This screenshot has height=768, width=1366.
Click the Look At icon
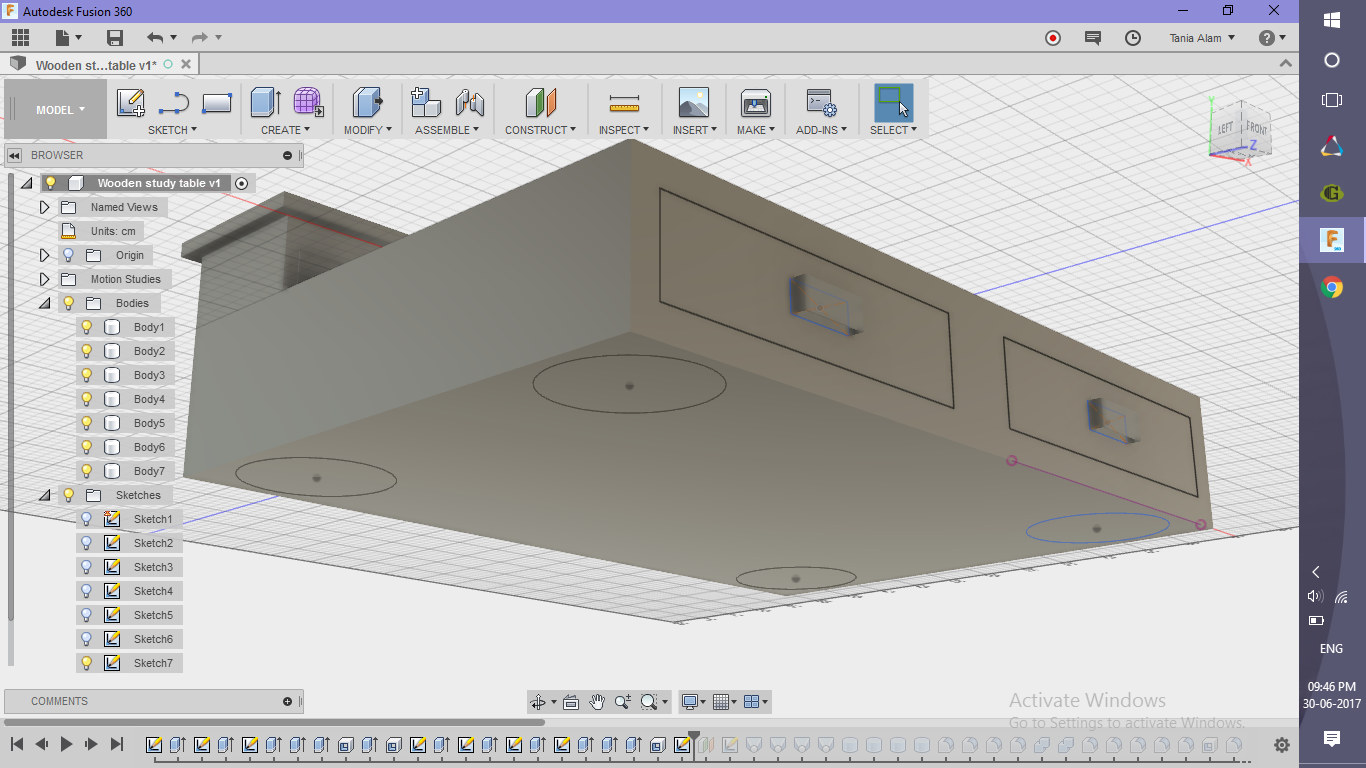[571, 702]
